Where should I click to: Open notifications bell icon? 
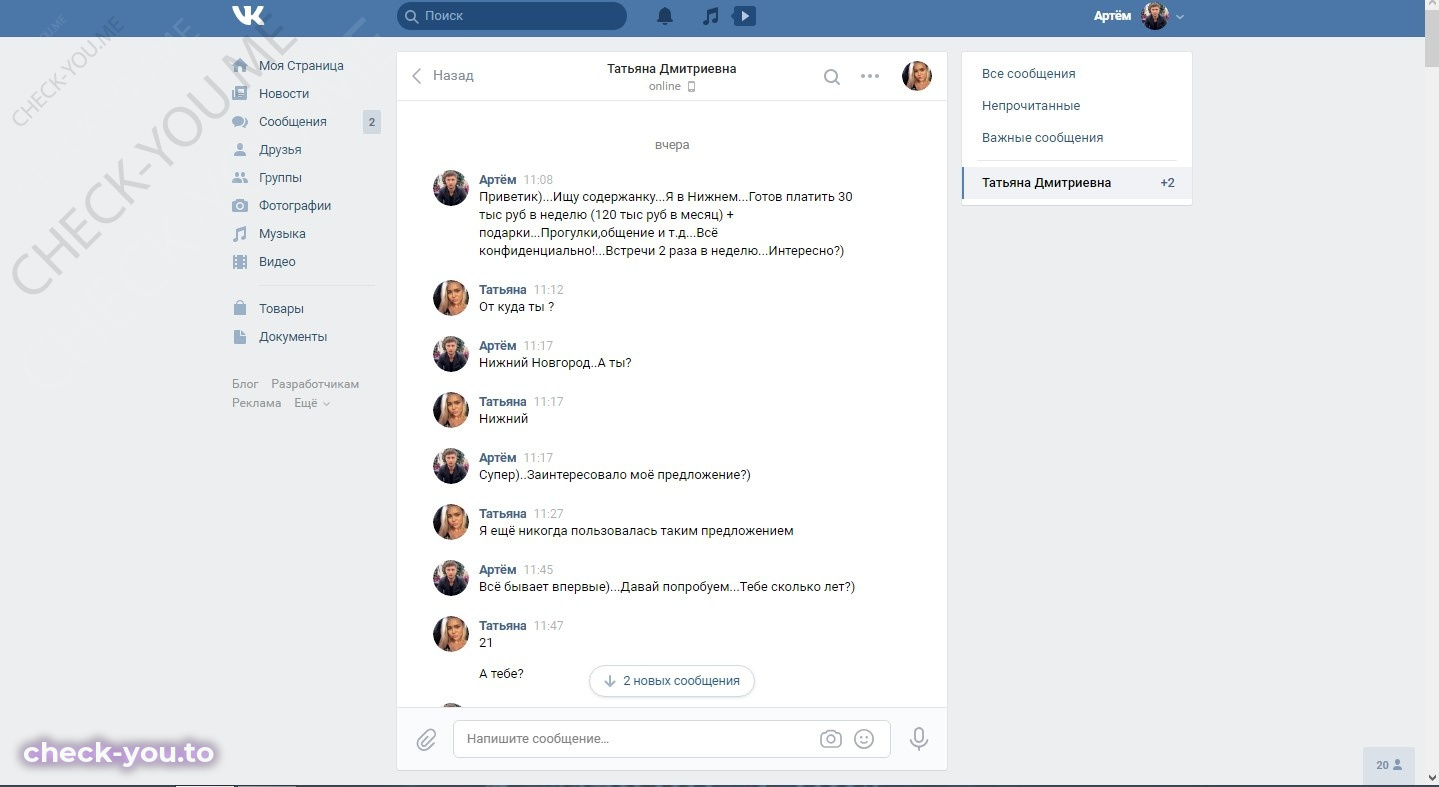pos(665,16)
